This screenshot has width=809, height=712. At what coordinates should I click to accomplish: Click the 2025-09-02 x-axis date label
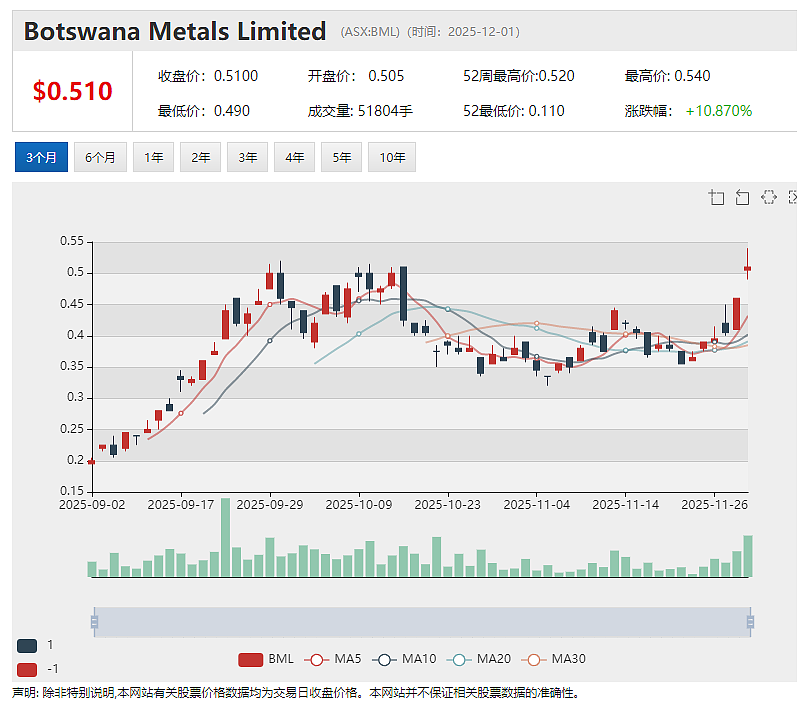click(x=92, y=505)
